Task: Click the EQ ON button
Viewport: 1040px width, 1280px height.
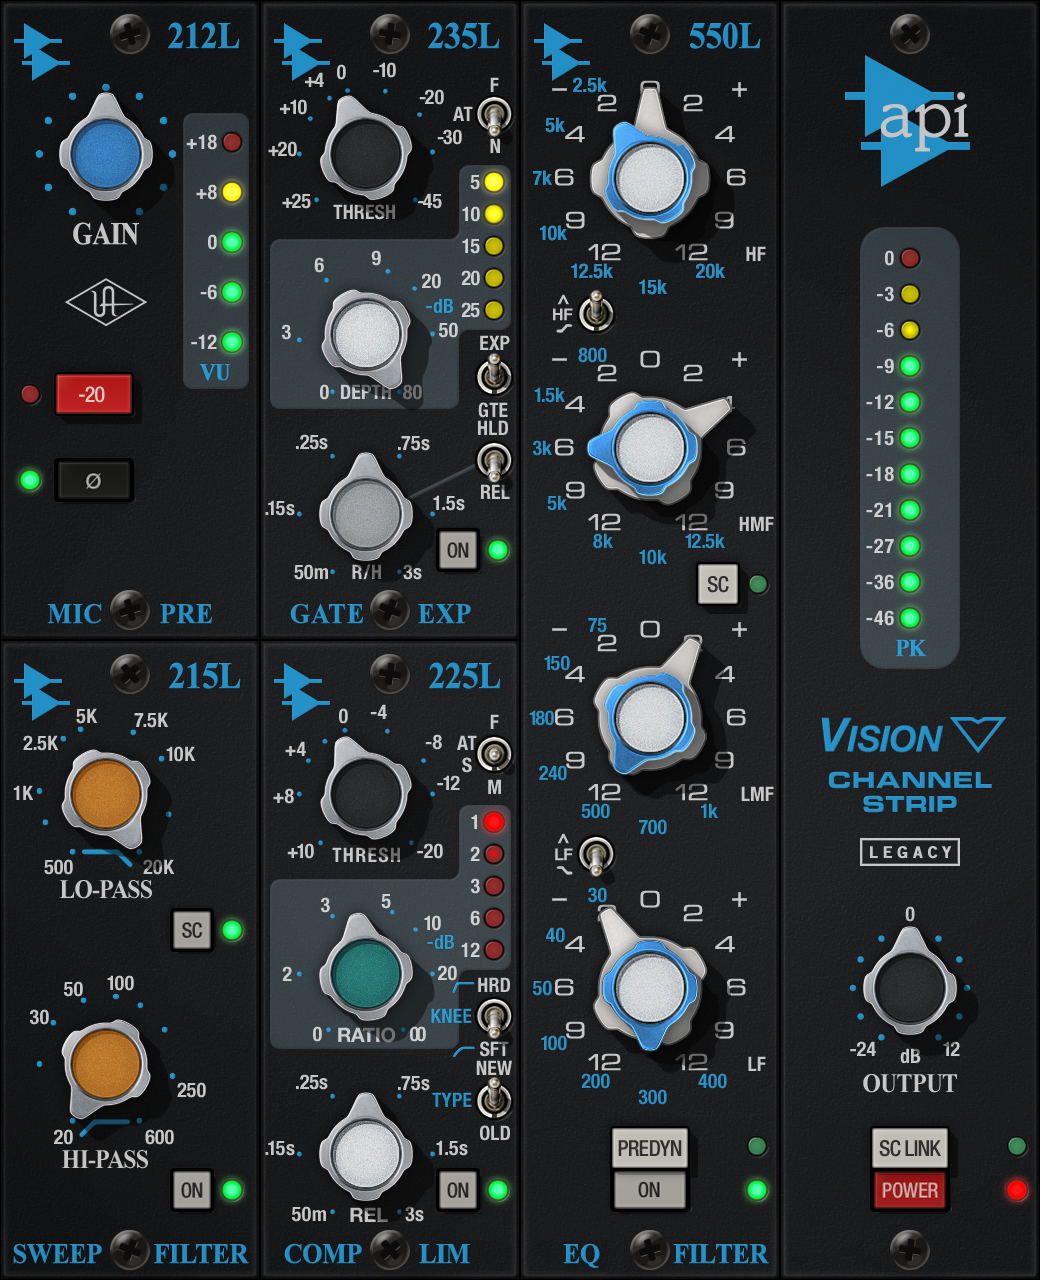Action: pos(649,1190)
